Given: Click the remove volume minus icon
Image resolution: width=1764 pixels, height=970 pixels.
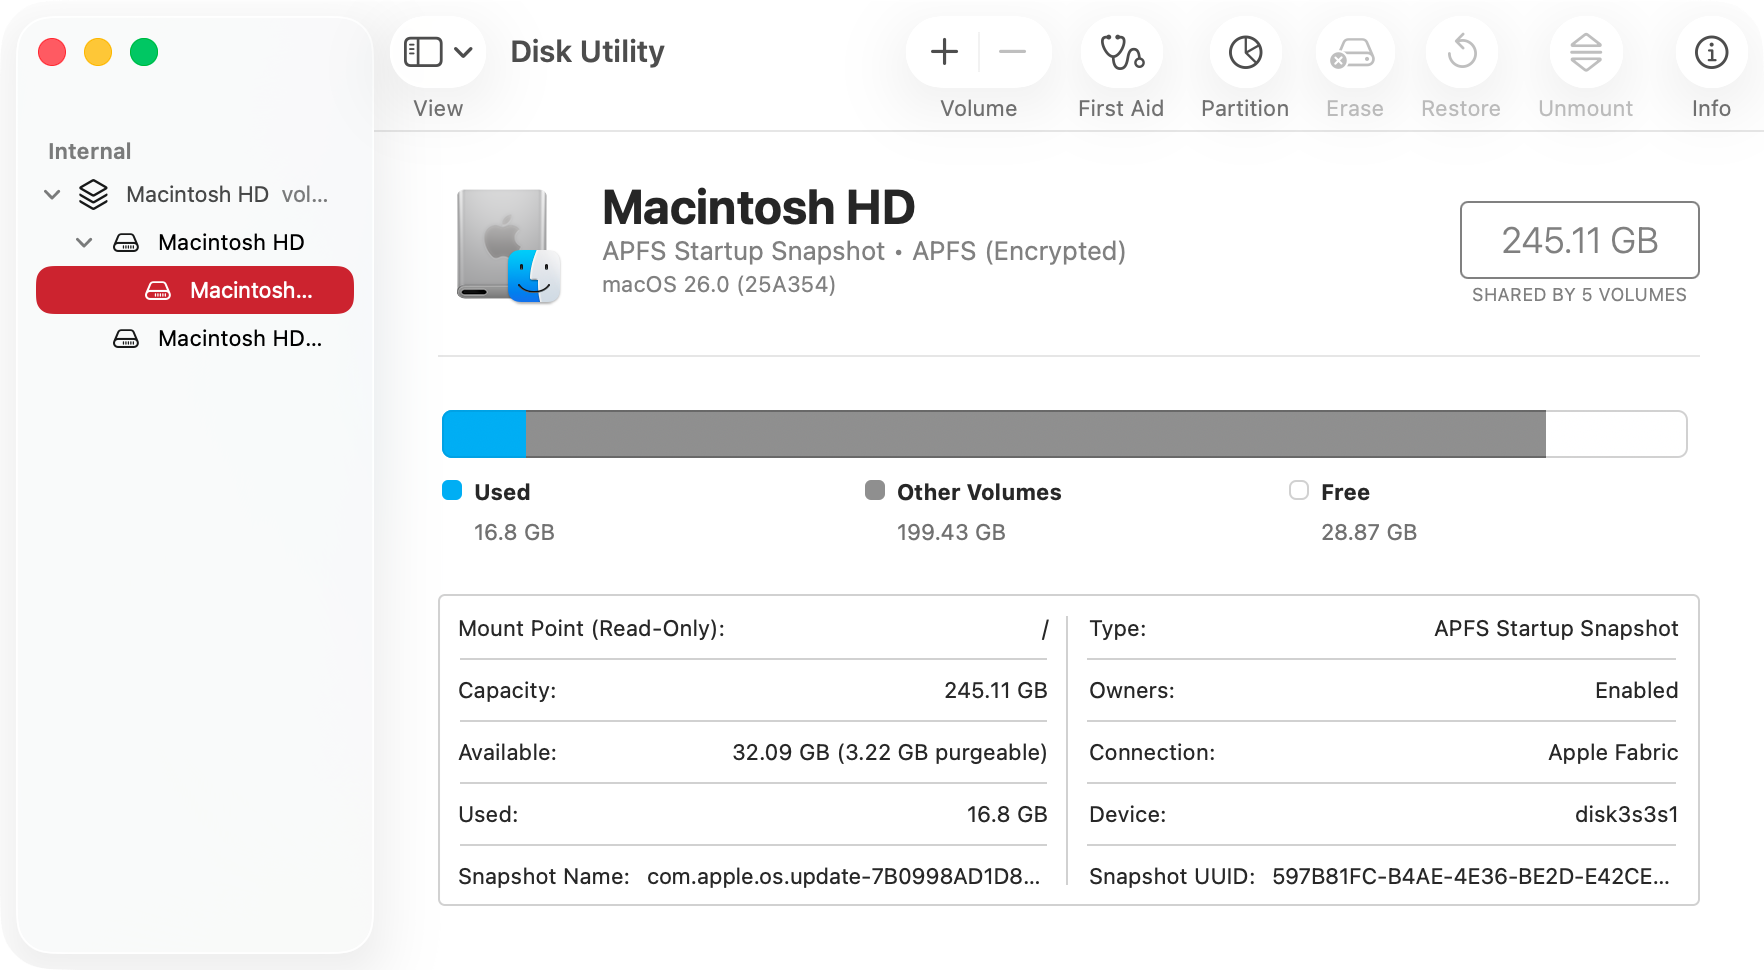Looking at the screenshot, I should point(1013,51).
